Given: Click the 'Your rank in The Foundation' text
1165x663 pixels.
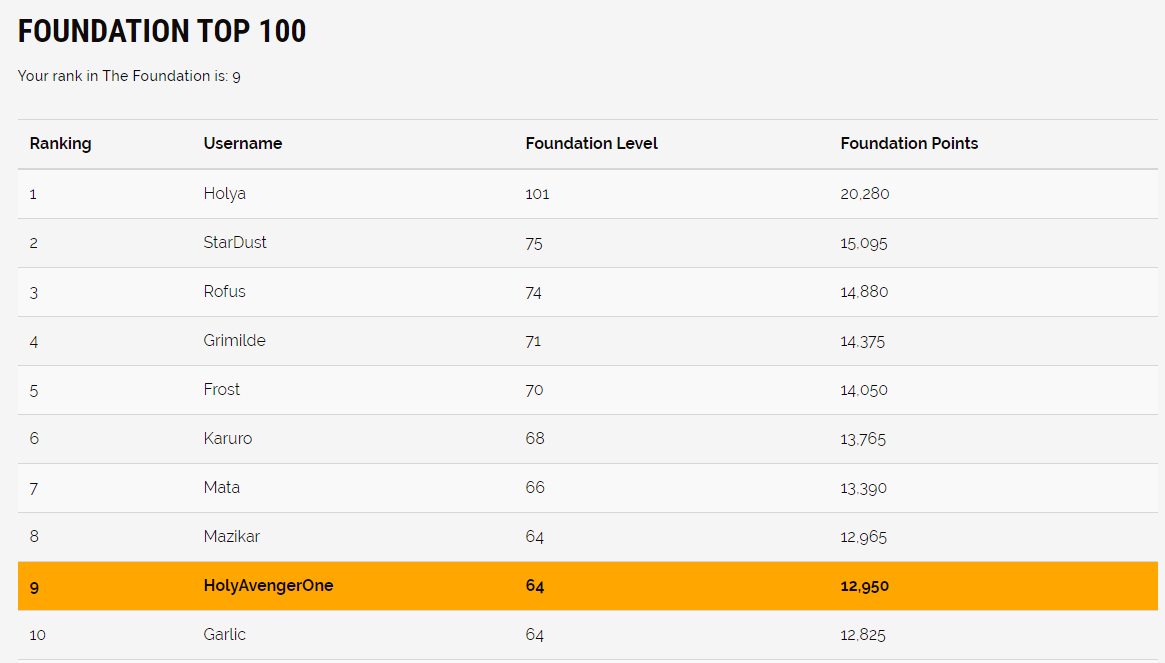Looking at the screenshot, I should [x=129, y=76].
